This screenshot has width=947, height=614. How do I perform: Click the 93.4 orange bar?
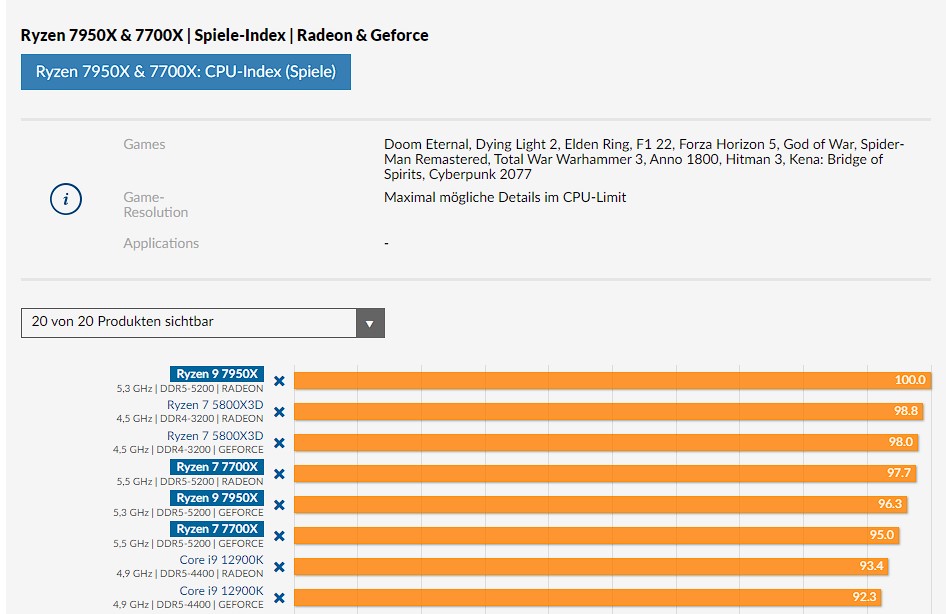(x=591, y=566)
